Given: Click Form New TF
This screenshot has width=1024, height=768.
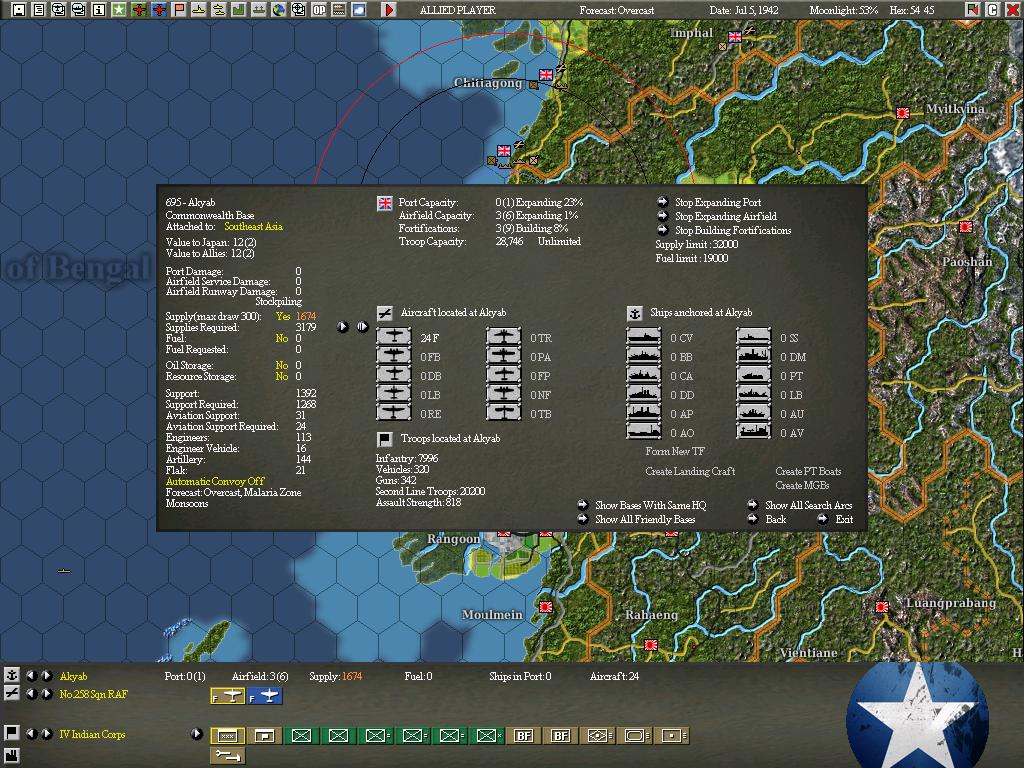Looking at the screenshot, I should (x=675, y=451).
